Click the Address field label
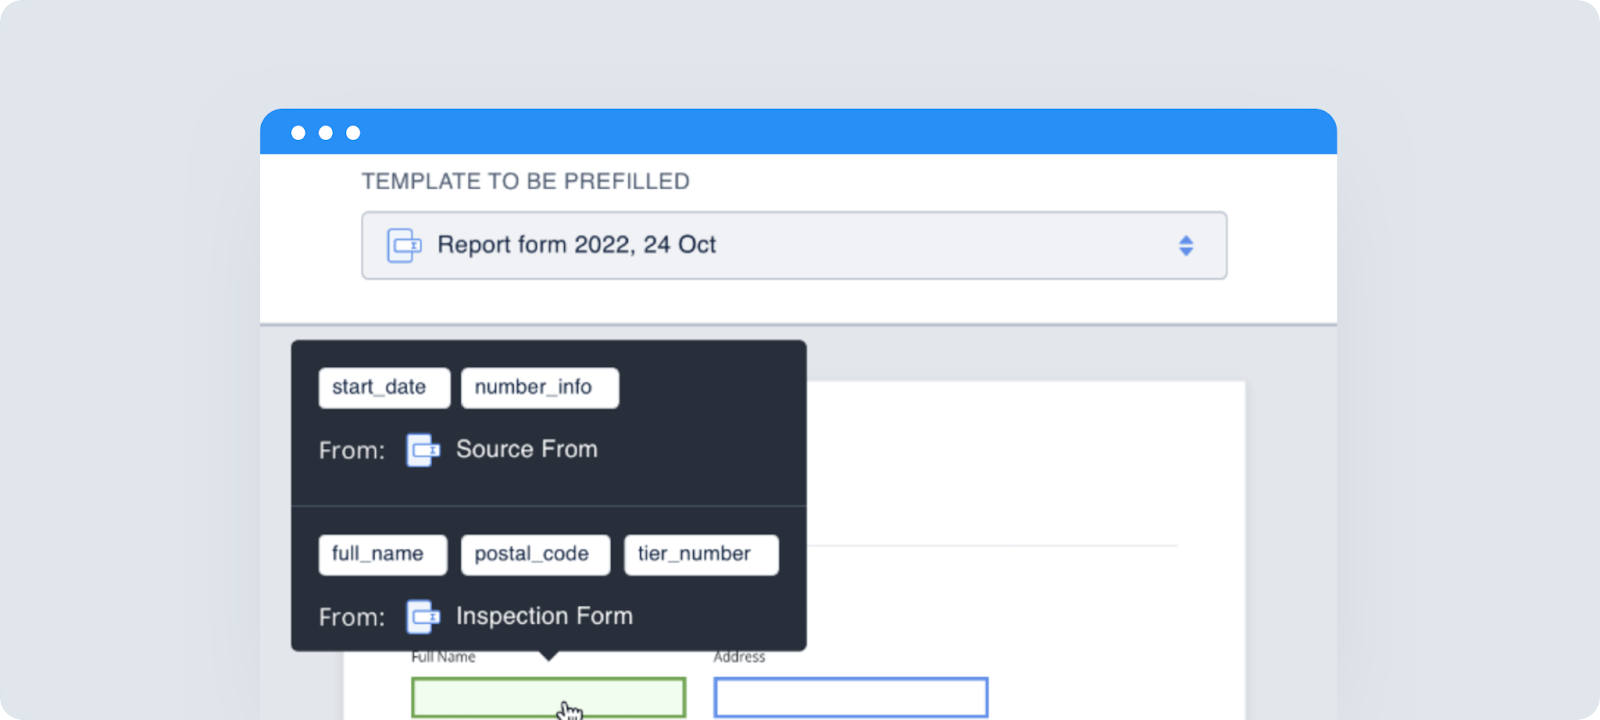Image resolution: width=1600 pixels, height=720 pixels. (x=739, y=657)
